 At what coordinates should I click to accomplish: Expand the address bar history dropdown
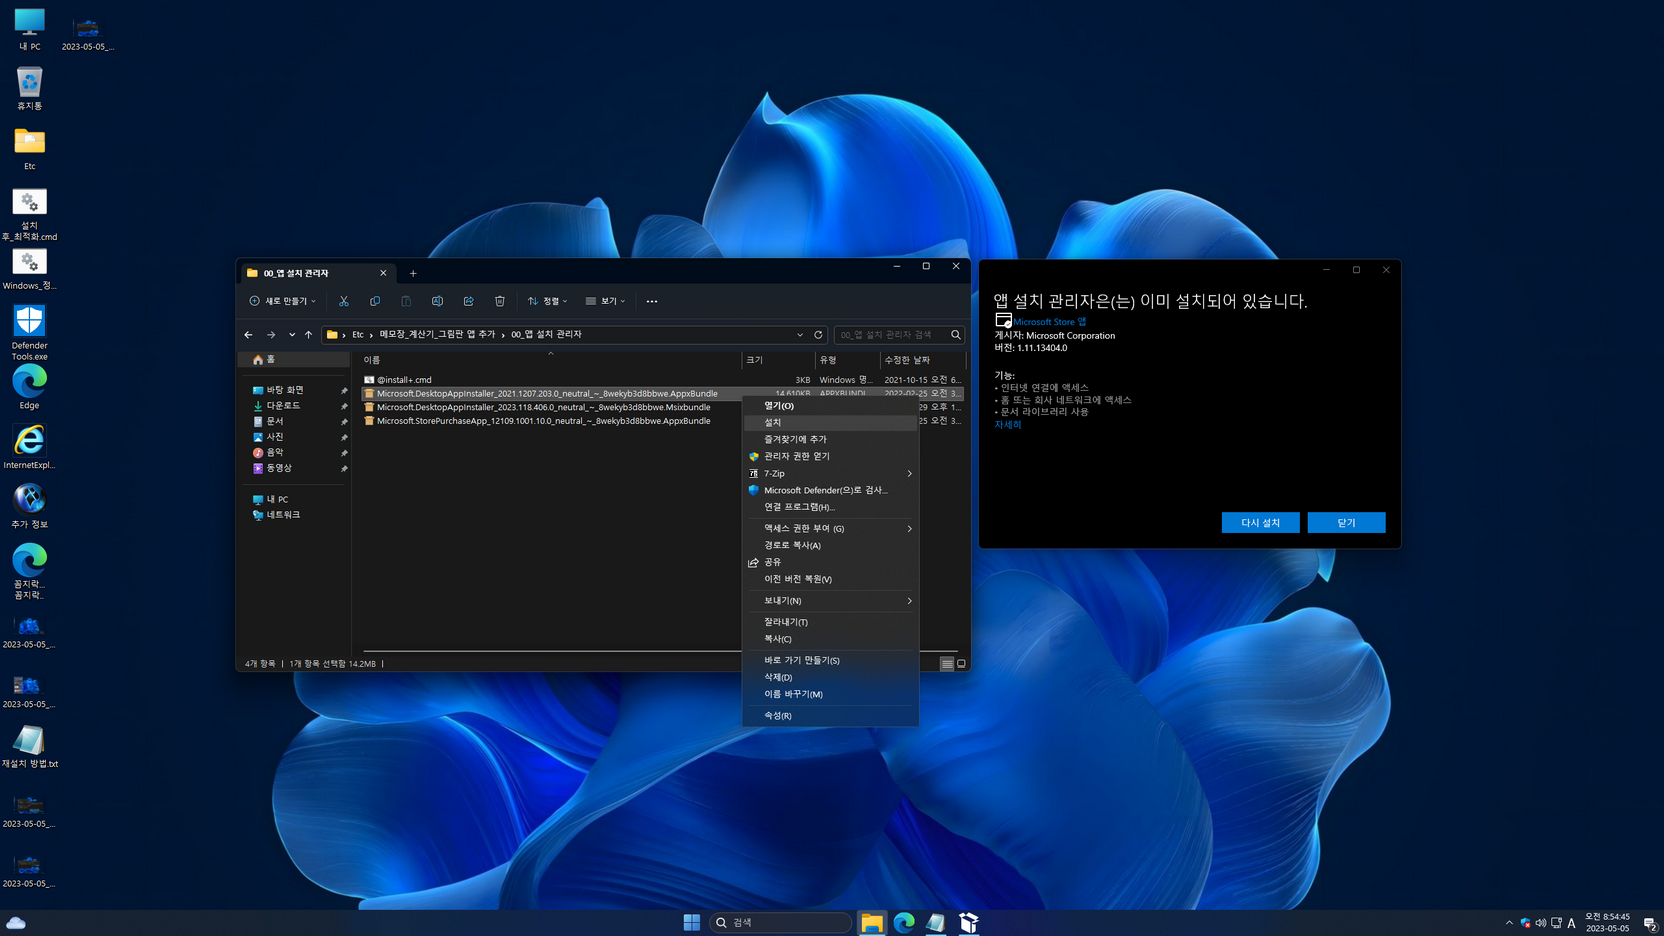[800, 335]
